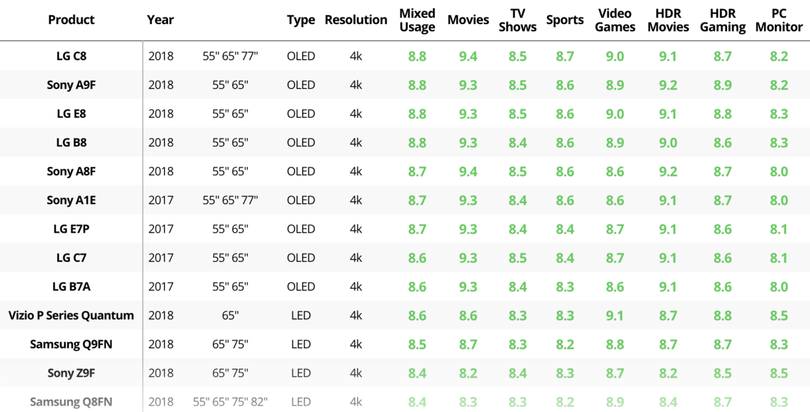Viewport: 810px width, 412px height.
Task: Open the Vizio P Series Quantum link
Action: coord(71,316)
